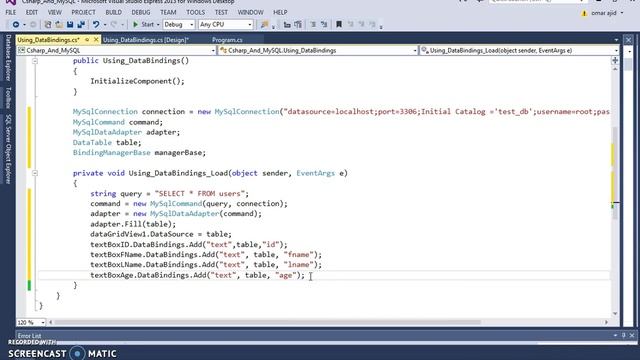Screen dimensions: 640x360
Task: Switch to the Program.cs tab
Action: click(x=227, y=40)
